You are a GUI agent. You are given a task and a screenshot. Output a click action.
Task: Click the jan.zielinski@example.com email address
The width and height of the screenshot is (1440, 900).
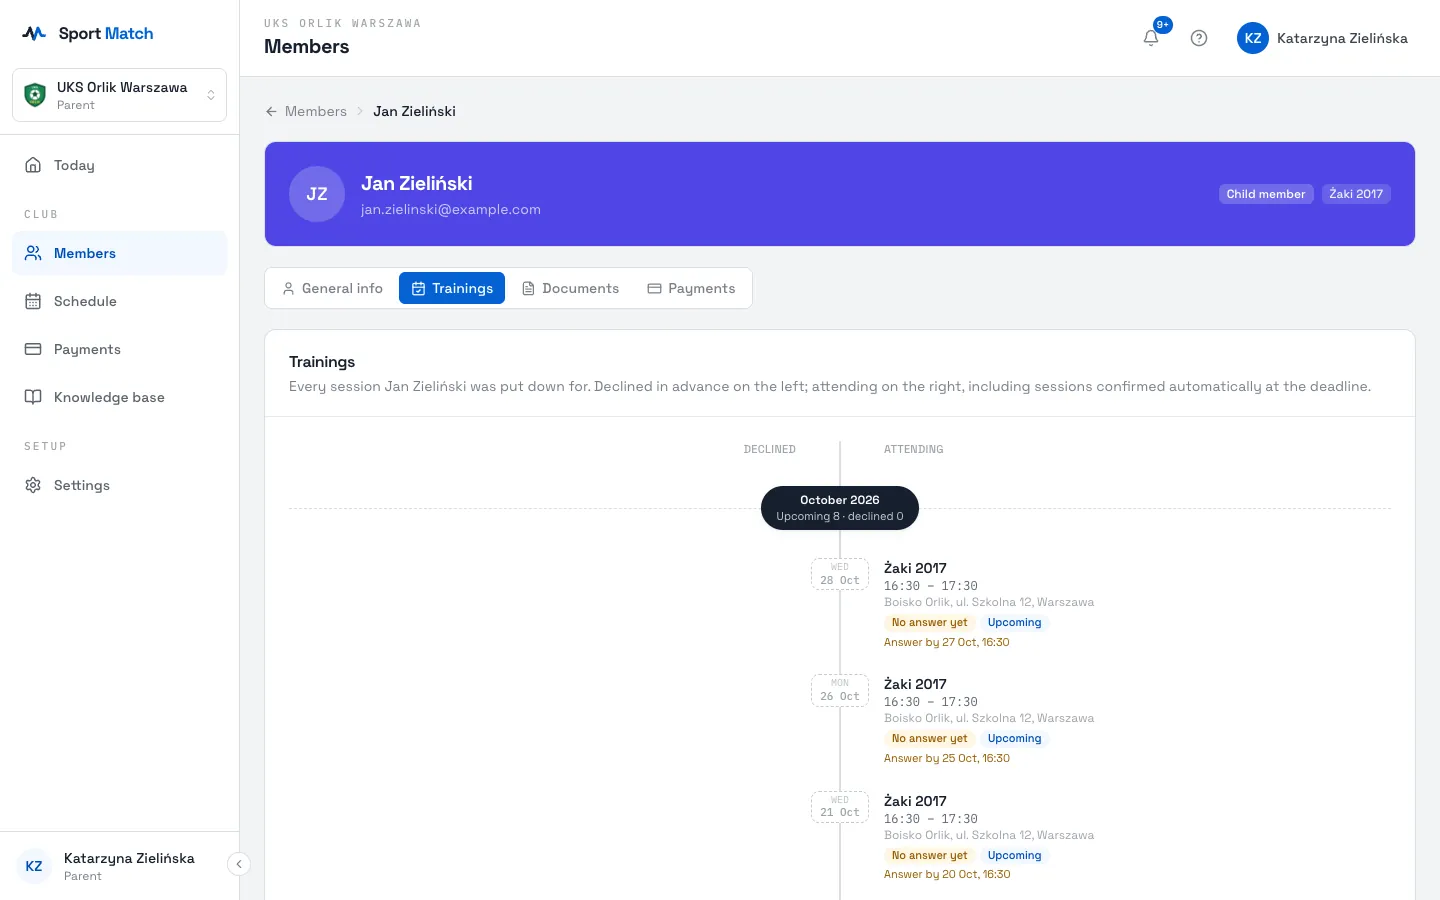(x=451, y=209)
